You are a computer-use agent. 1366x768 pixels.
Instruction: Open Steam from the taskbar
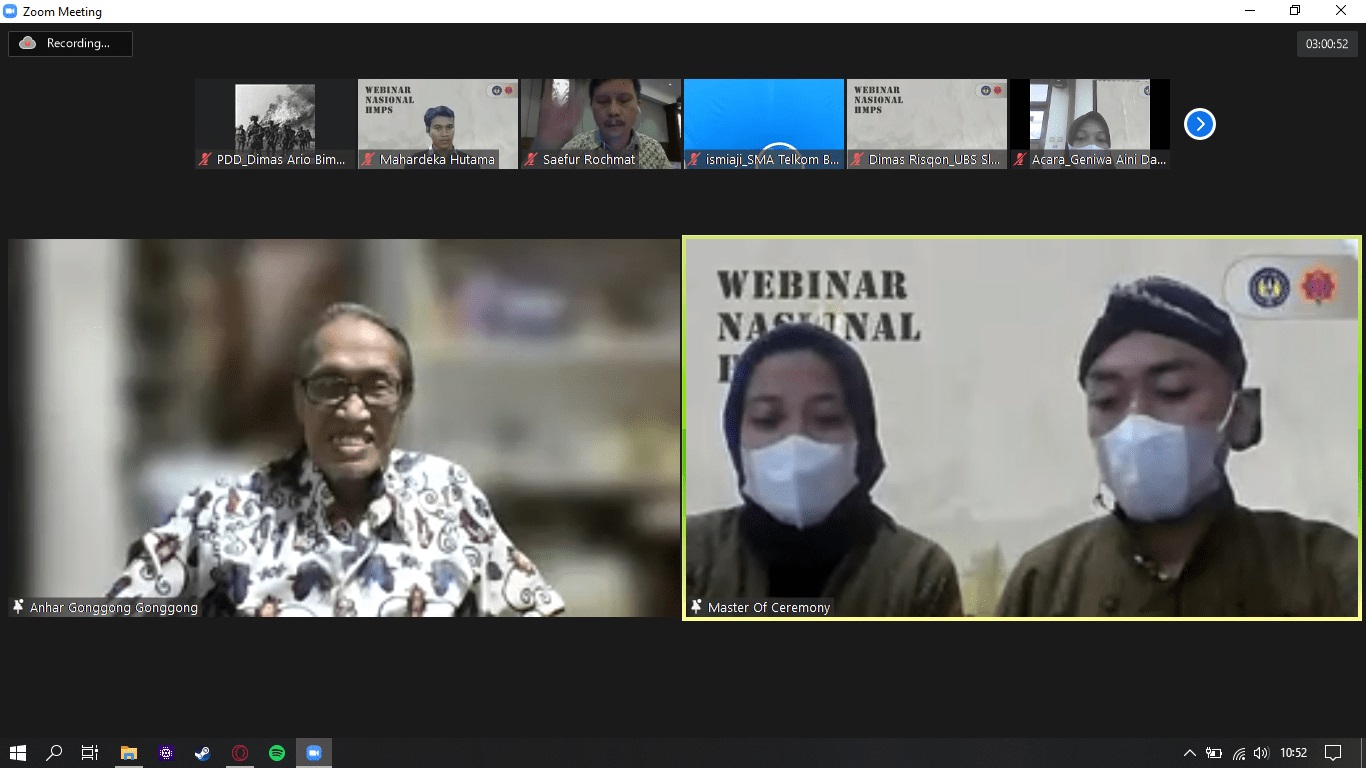coord(202,753)
